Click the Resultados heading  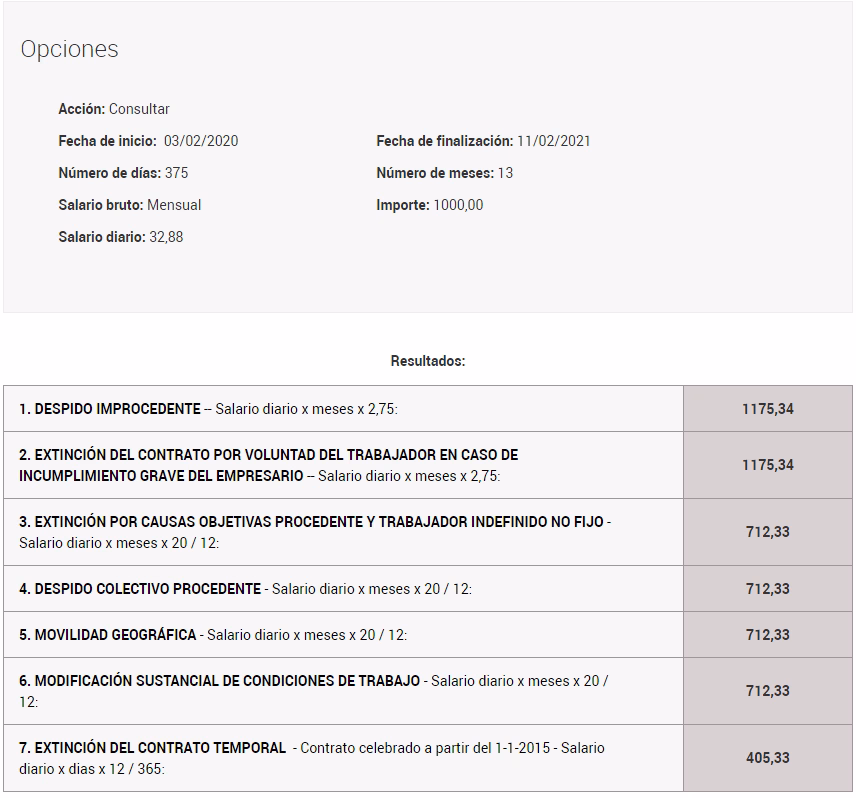click(x=428, y=361)
